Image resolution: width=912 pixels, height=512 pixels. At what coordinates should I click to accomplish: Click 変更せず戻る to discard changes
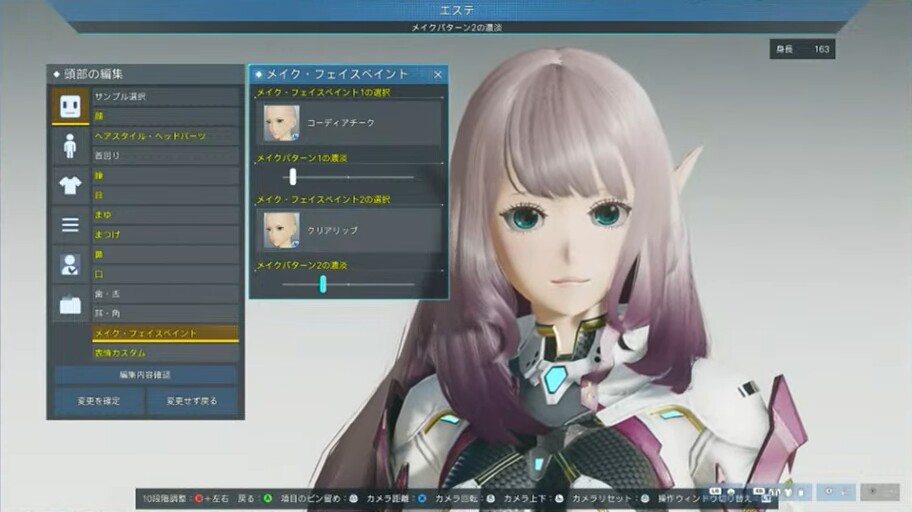(x=192, y=401)
